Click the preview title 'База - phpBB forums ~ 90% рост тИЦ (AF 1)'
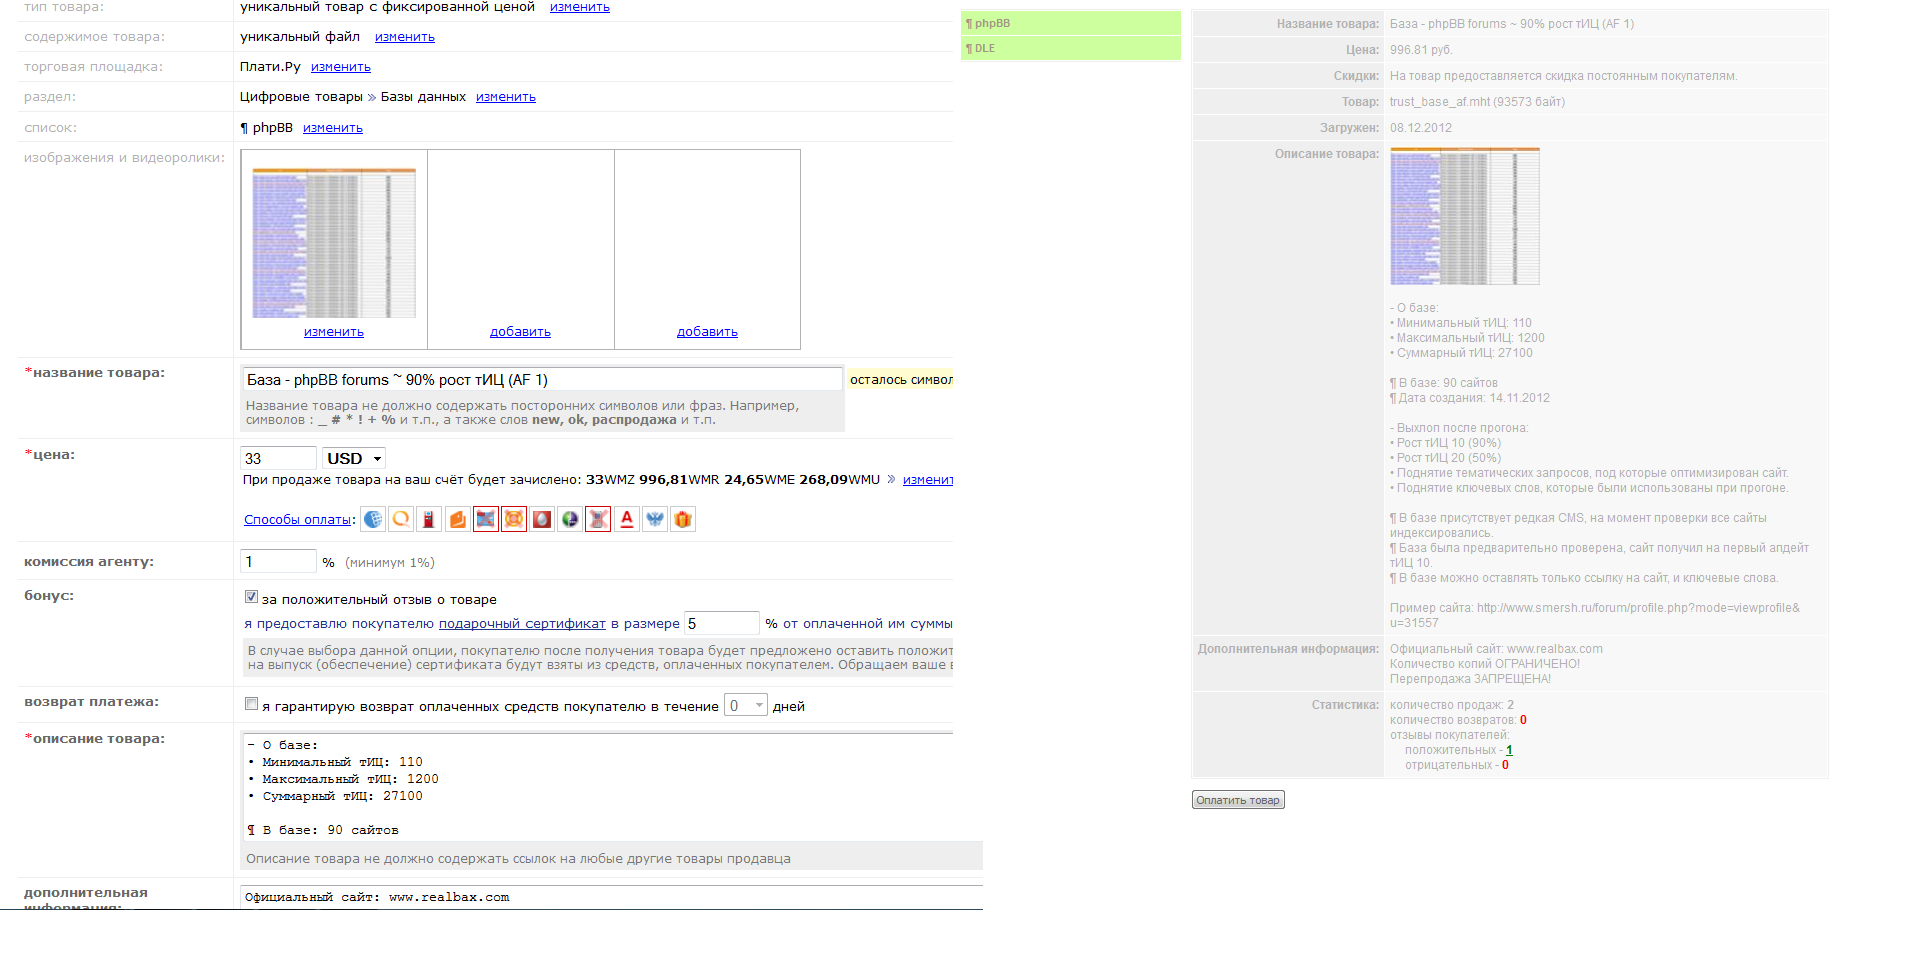This screenshot has height=954, width=1920. tap(1512, 24)
